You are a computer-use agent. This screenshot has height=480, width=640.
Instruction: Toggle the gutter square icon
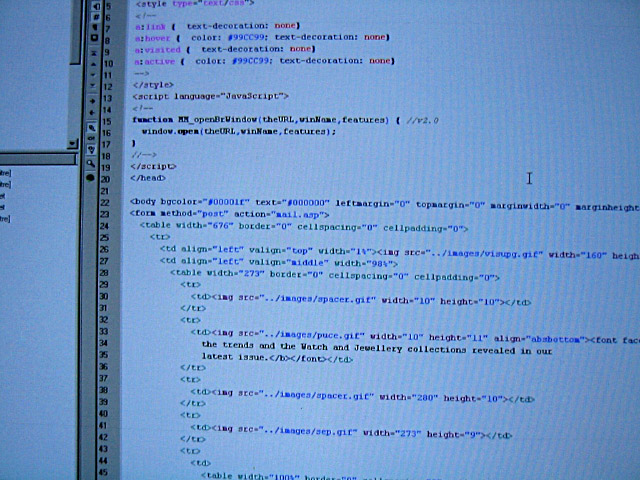tap(95, 38)
